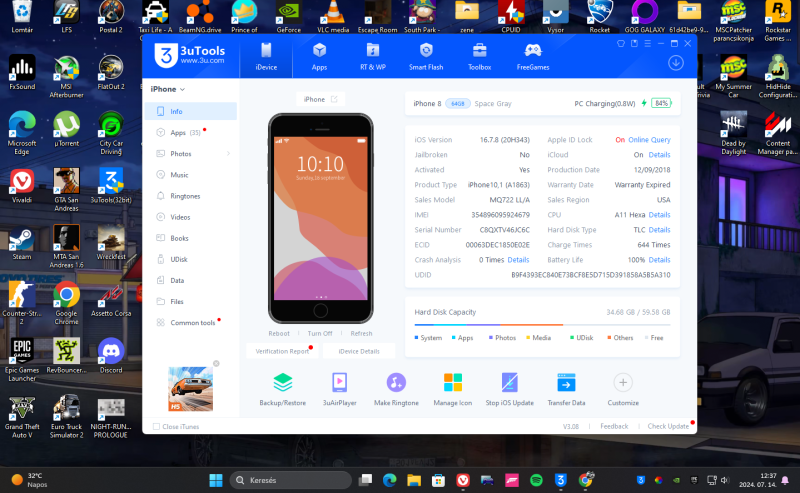The width and height of the screenshot is (800, 493).
Task: Open the Smart Flash tab
Action: (426, 57)
